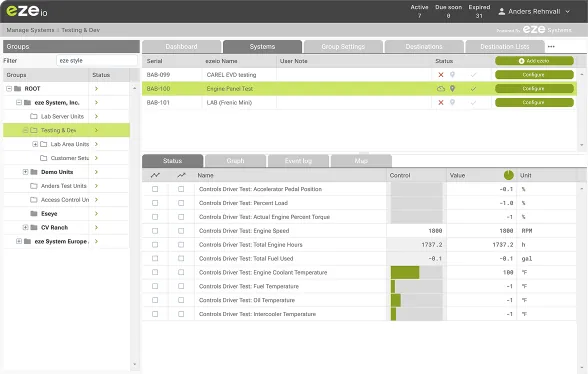
Task: Click the Engine Coolant Temperature control bar
Action: (416, 273)
